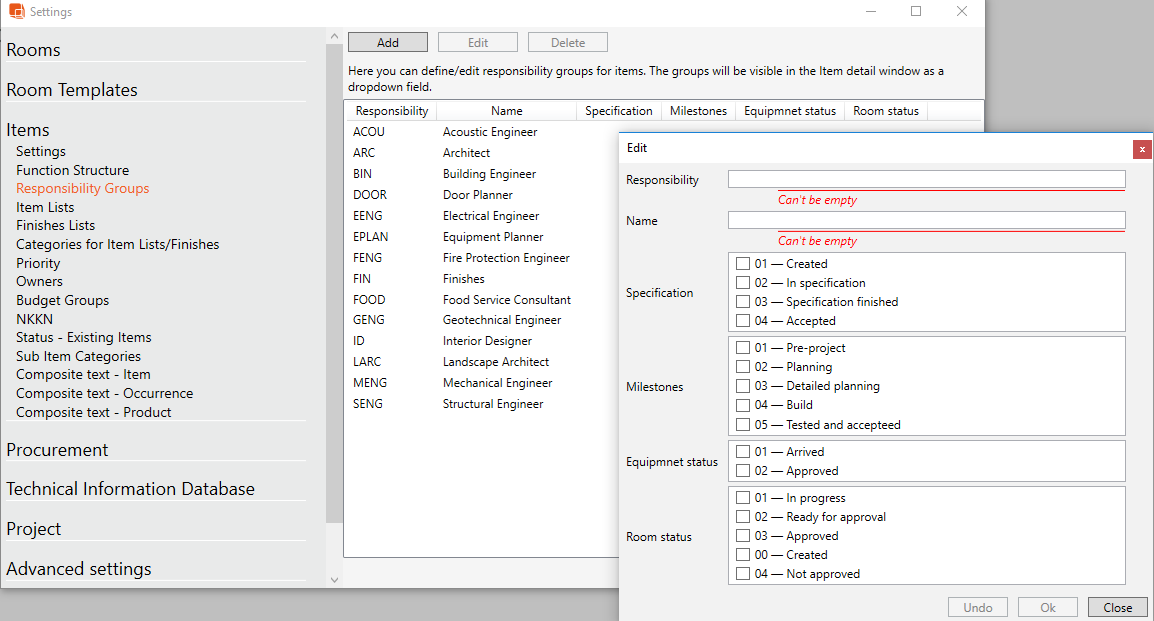Expand the Rooms settings section
The width and height of the screenshot is (1154, 621).
pos(33,50)
